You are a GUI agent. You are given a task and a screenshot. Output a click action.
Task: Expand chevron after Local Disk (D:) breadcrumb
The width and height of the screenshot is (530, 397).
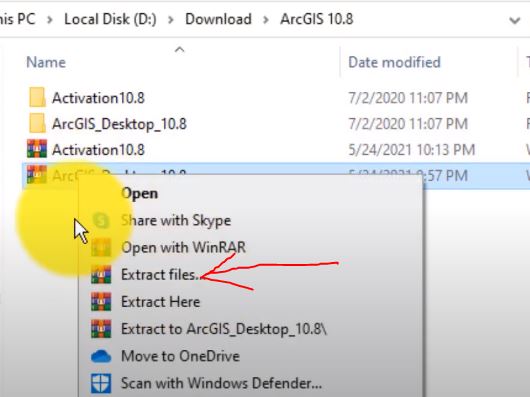coord(171,20)
